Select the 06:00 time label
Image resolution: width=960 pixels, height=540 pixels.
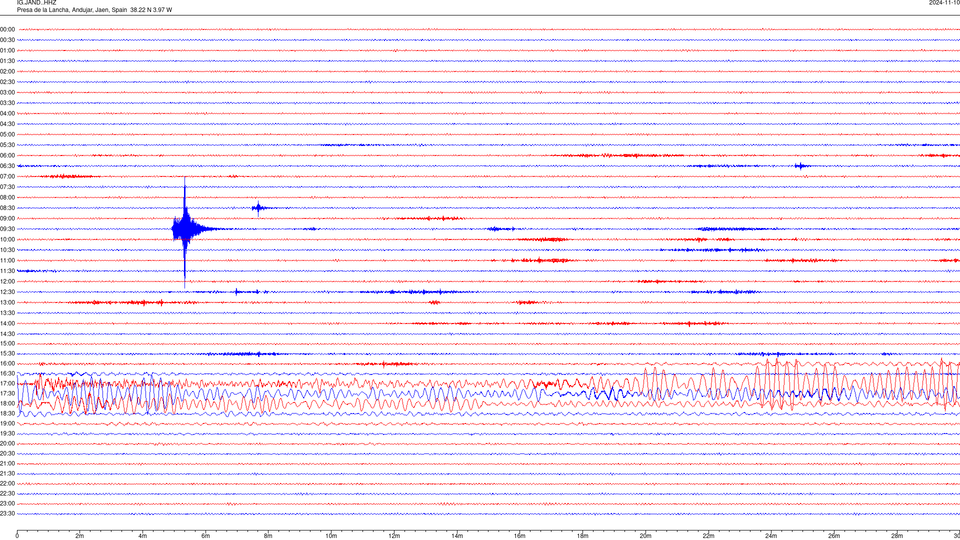7,156
